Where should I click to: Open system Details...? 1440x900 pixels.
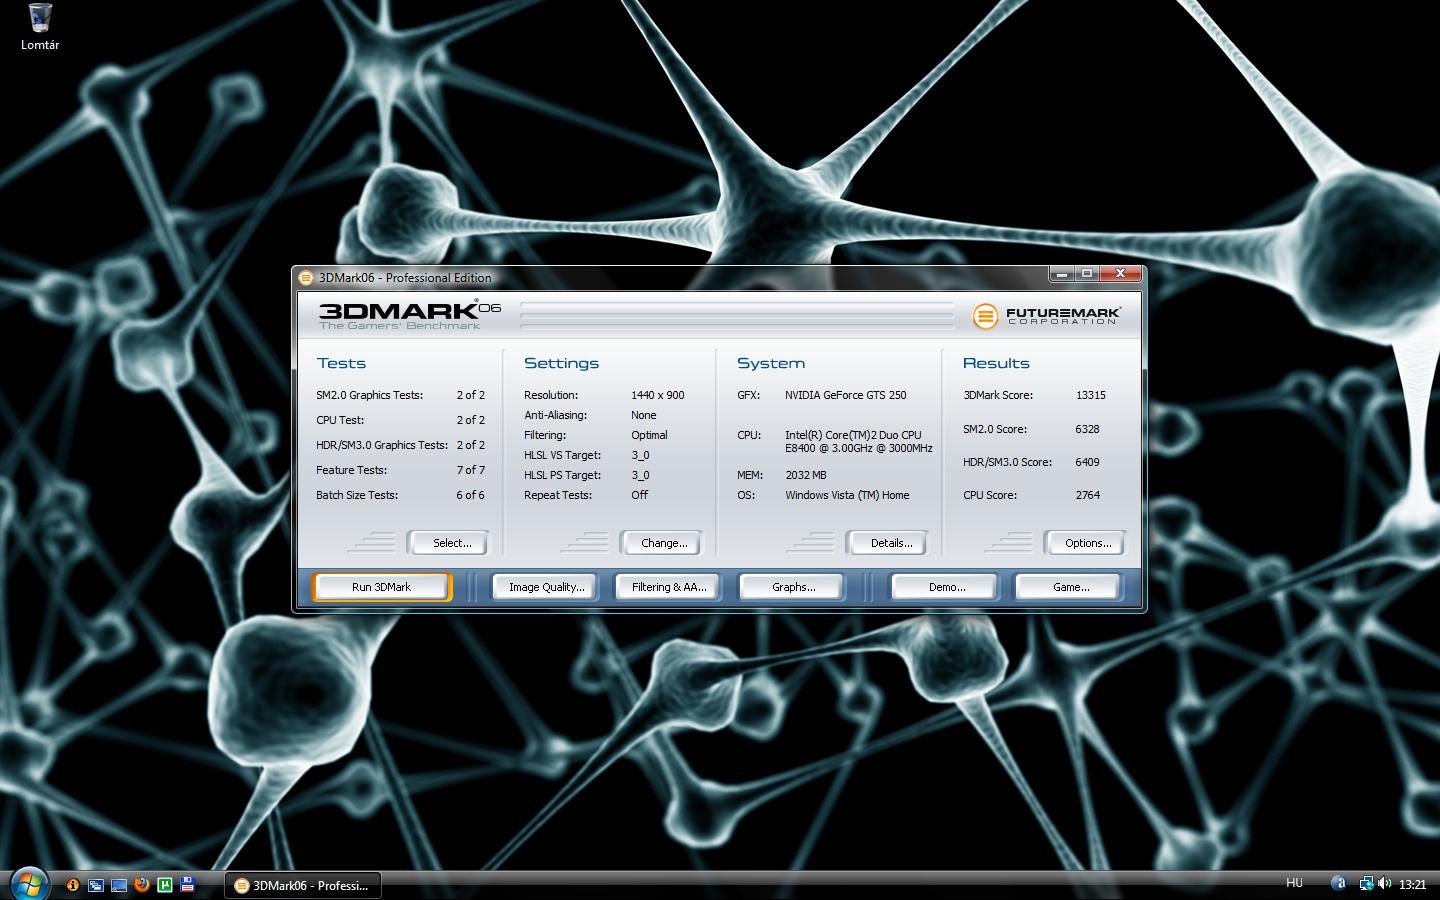coord(887,543)
